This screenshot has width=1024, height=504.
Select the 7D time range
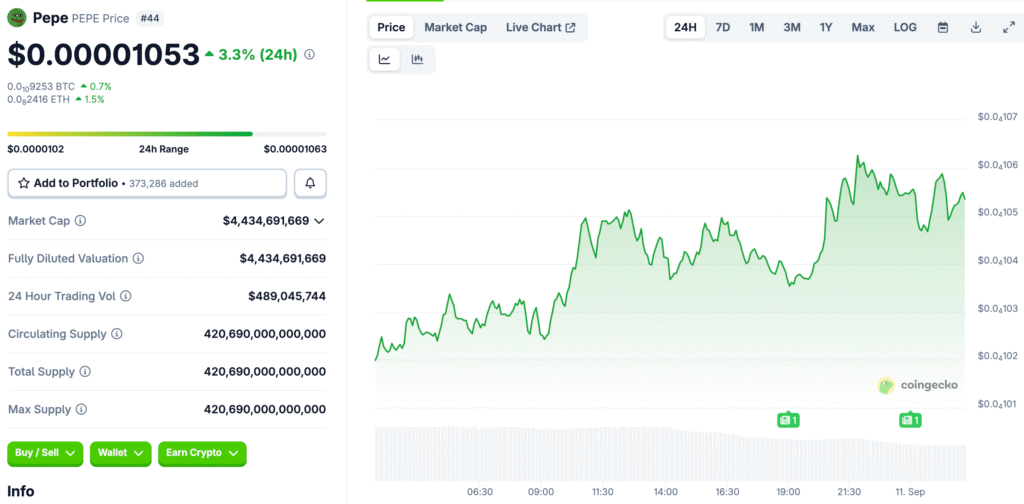tap(723, 27)
